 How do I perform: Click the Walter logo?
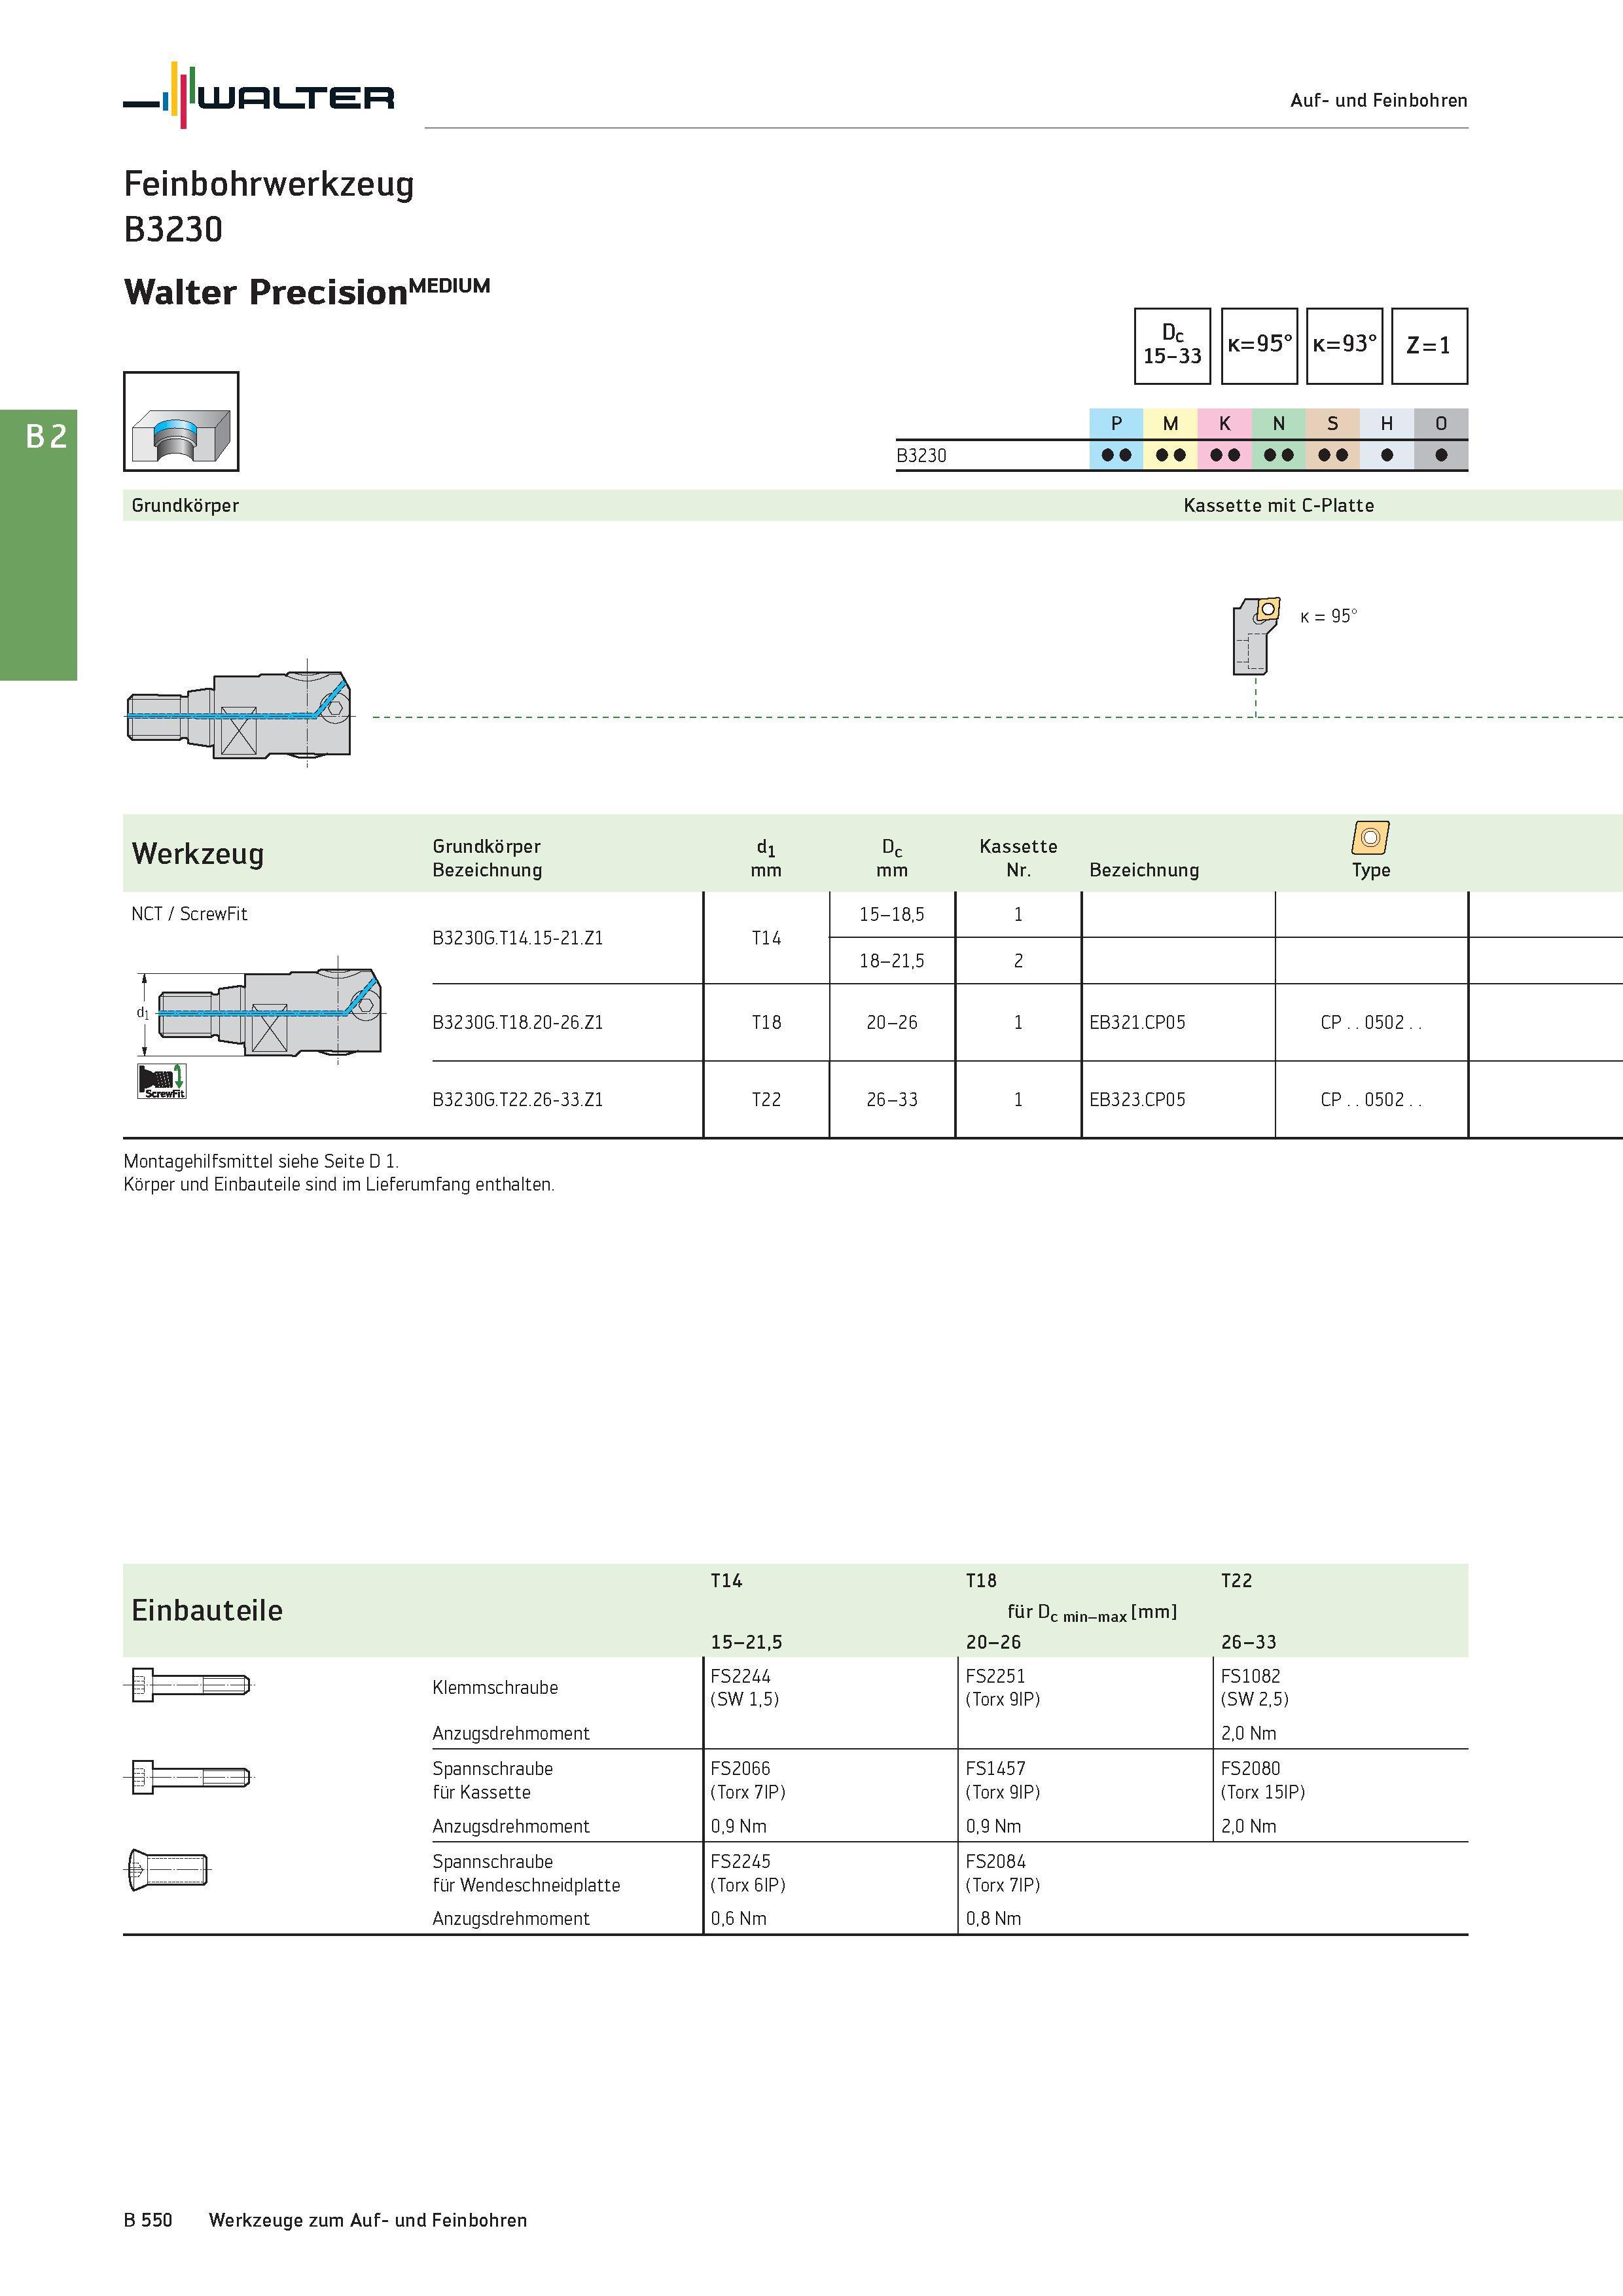pyautogui.click(x=259, y=95)
